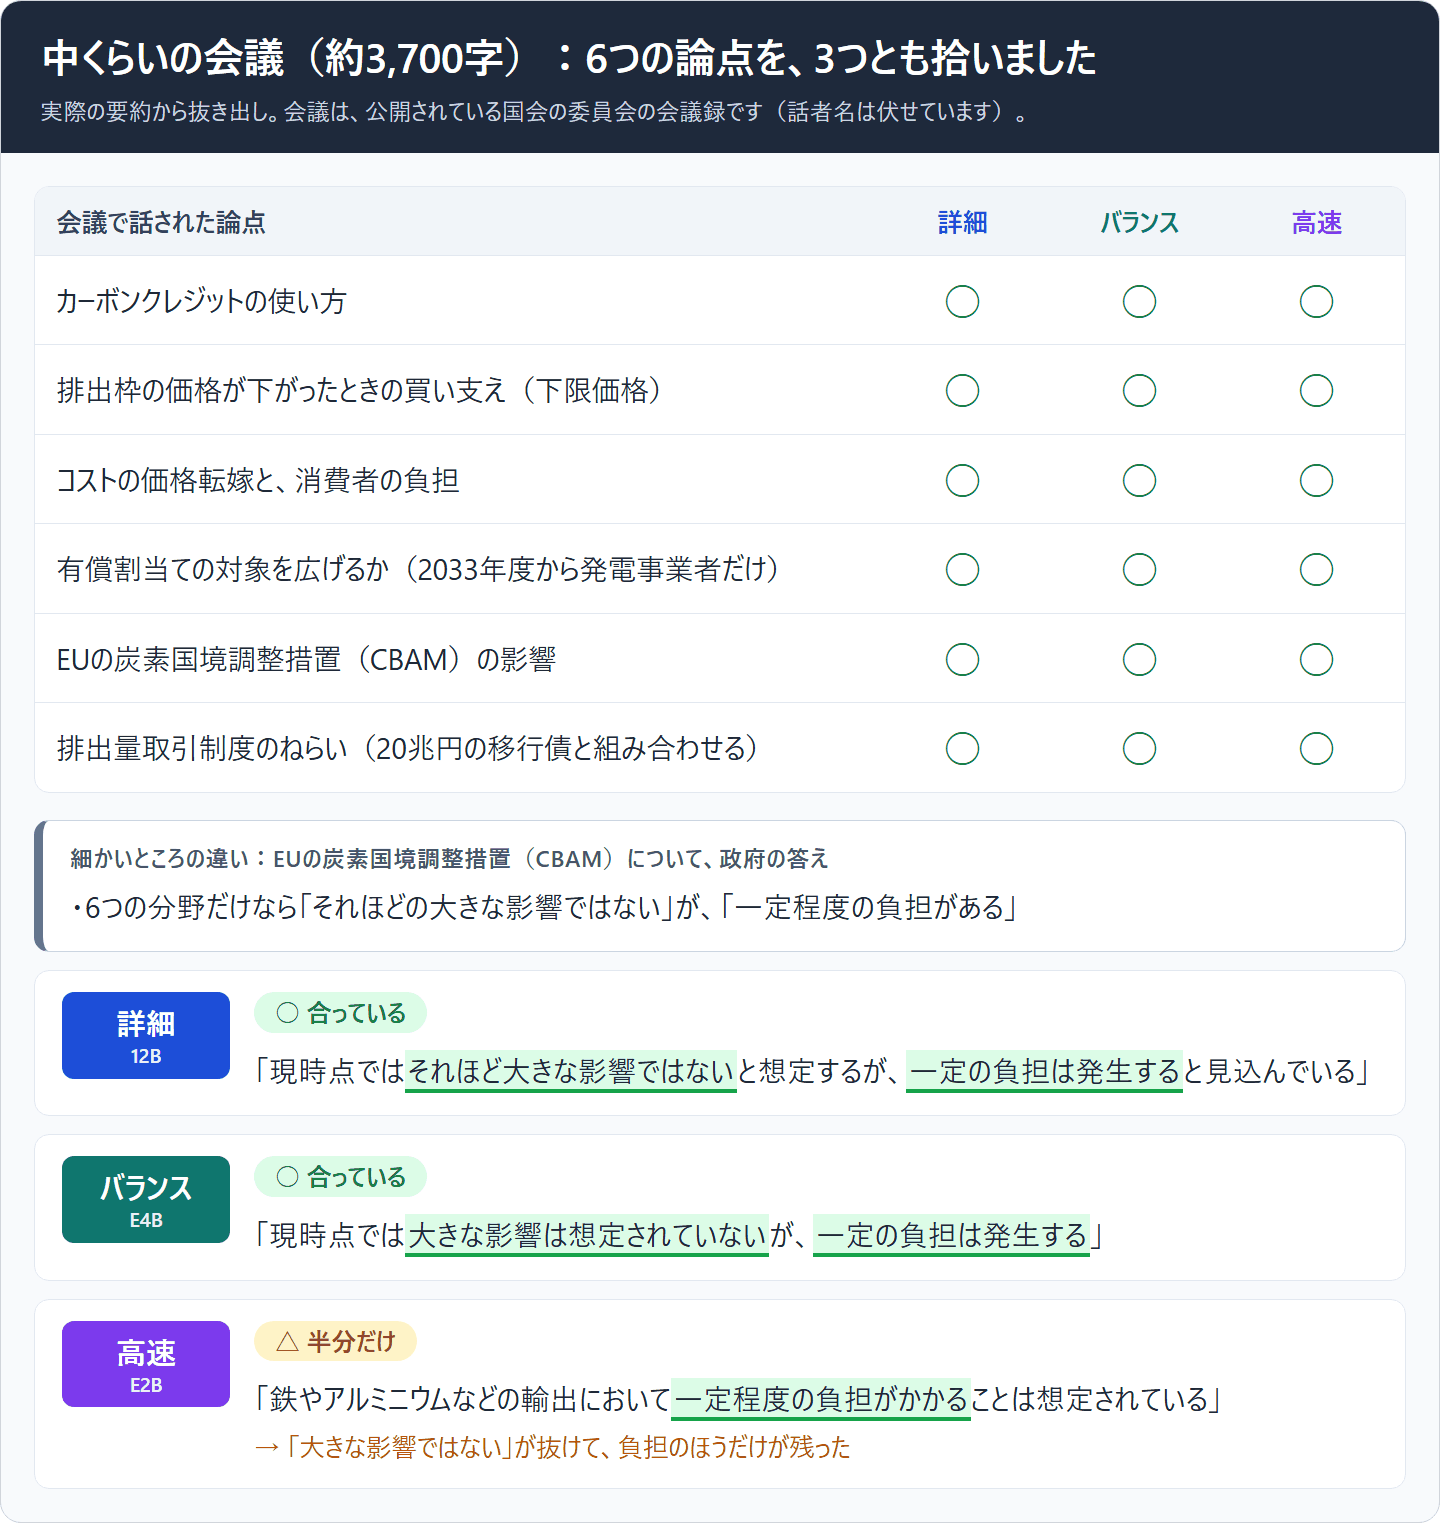Viewport: 1440px width, 1523px height.
Task: Click the 詳細 circle in the CBAM row
Action: [962, 659]
